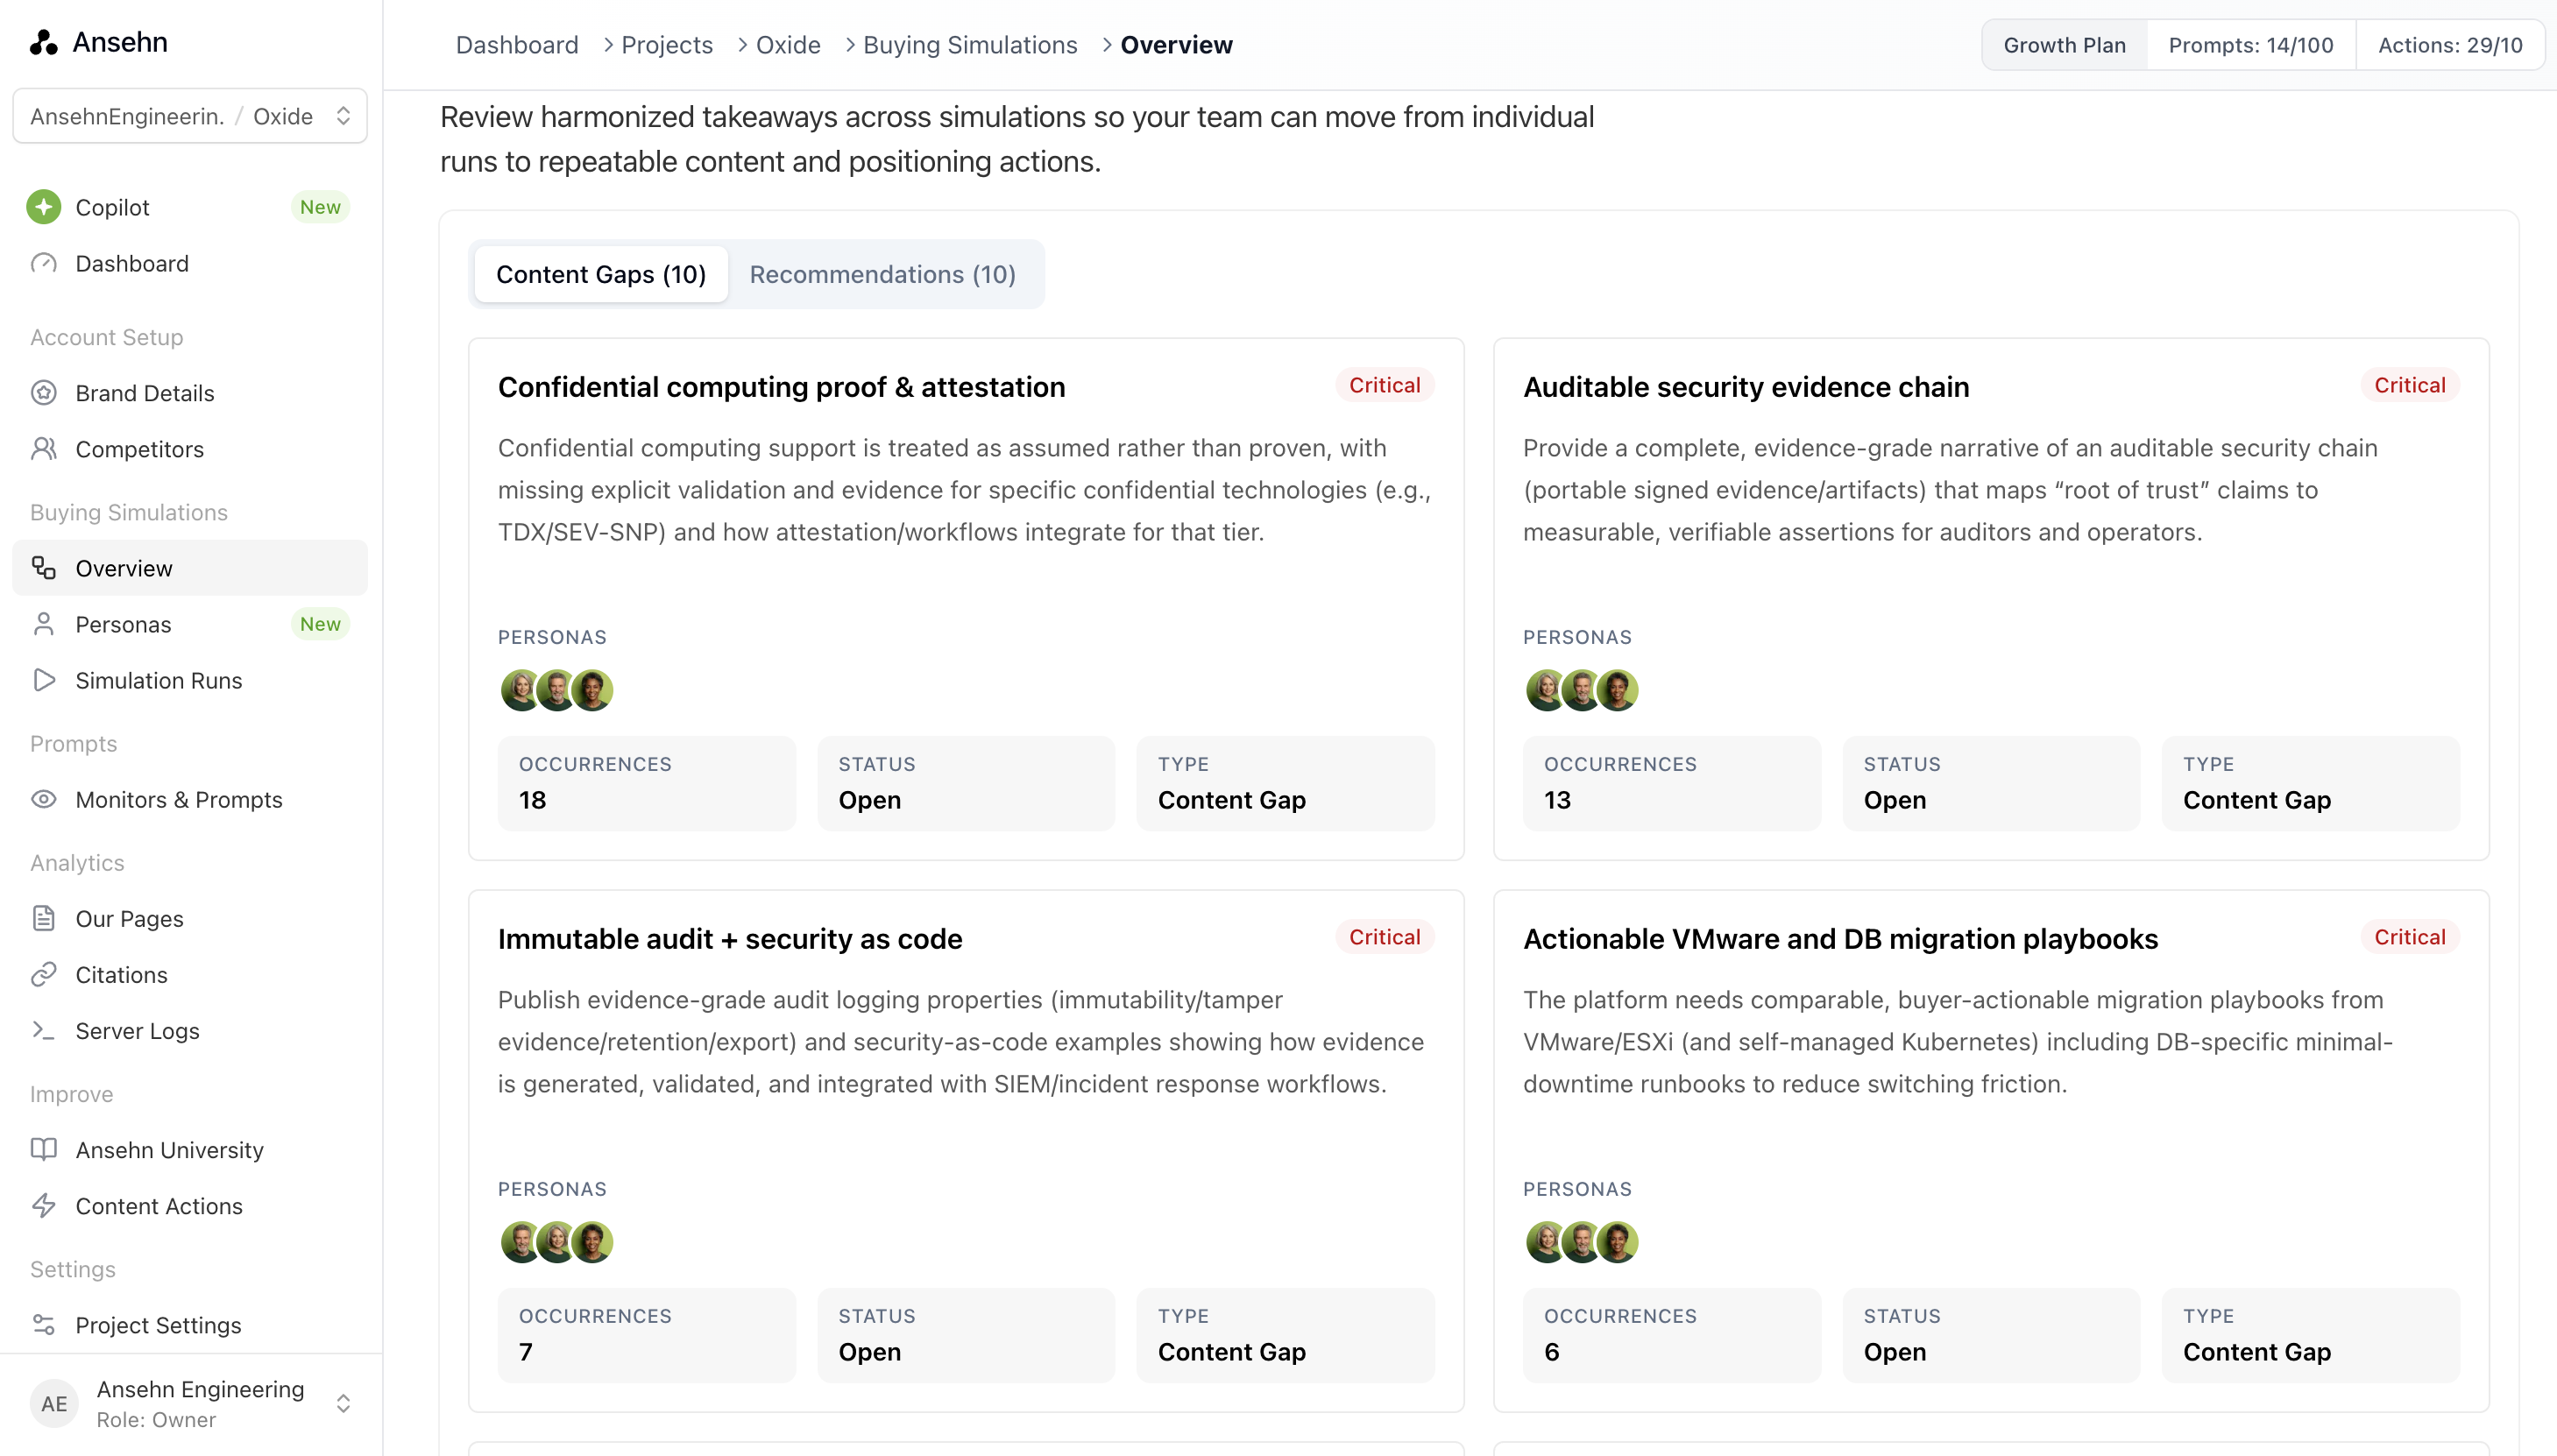
Task: Click the New badge next to Personas
Action: tap(320, 624)
